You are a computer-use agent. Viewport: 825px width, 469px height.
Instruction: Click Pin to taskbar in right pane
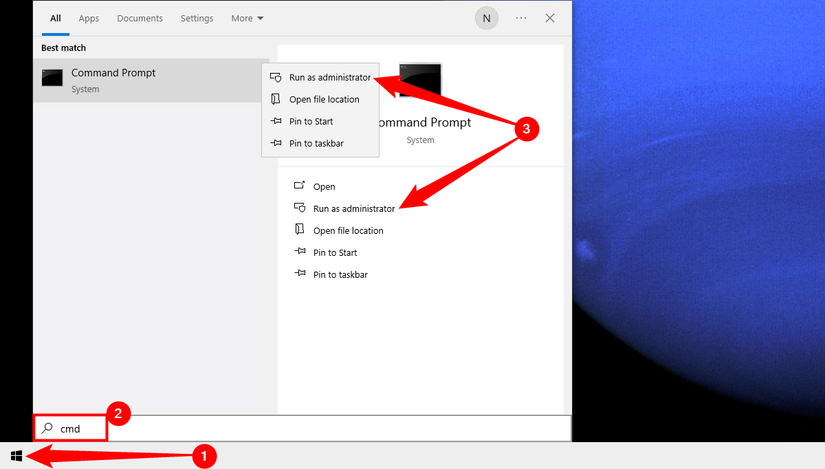[338, 274]
